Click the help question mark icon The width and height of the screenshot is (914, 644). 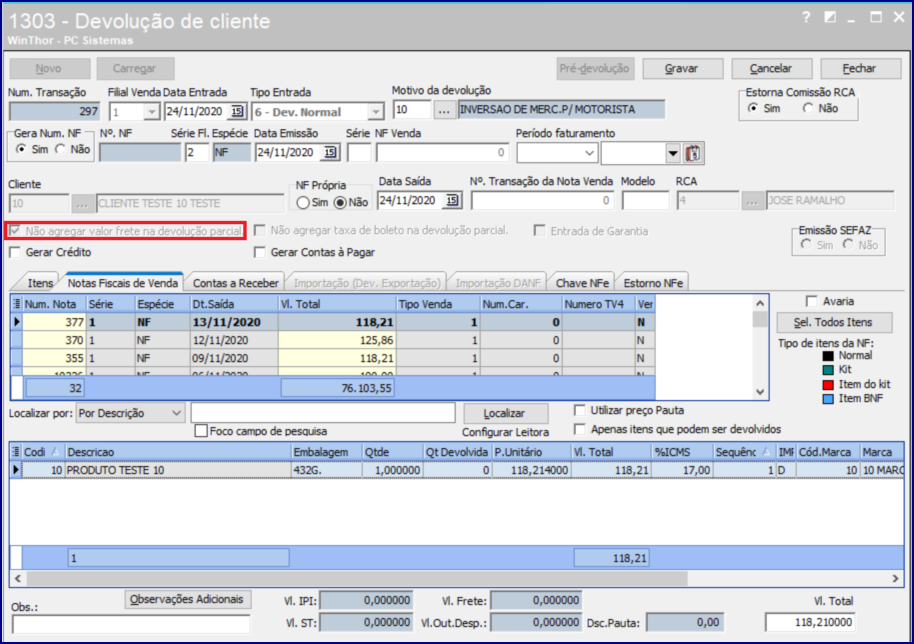(x=806, y=18)
